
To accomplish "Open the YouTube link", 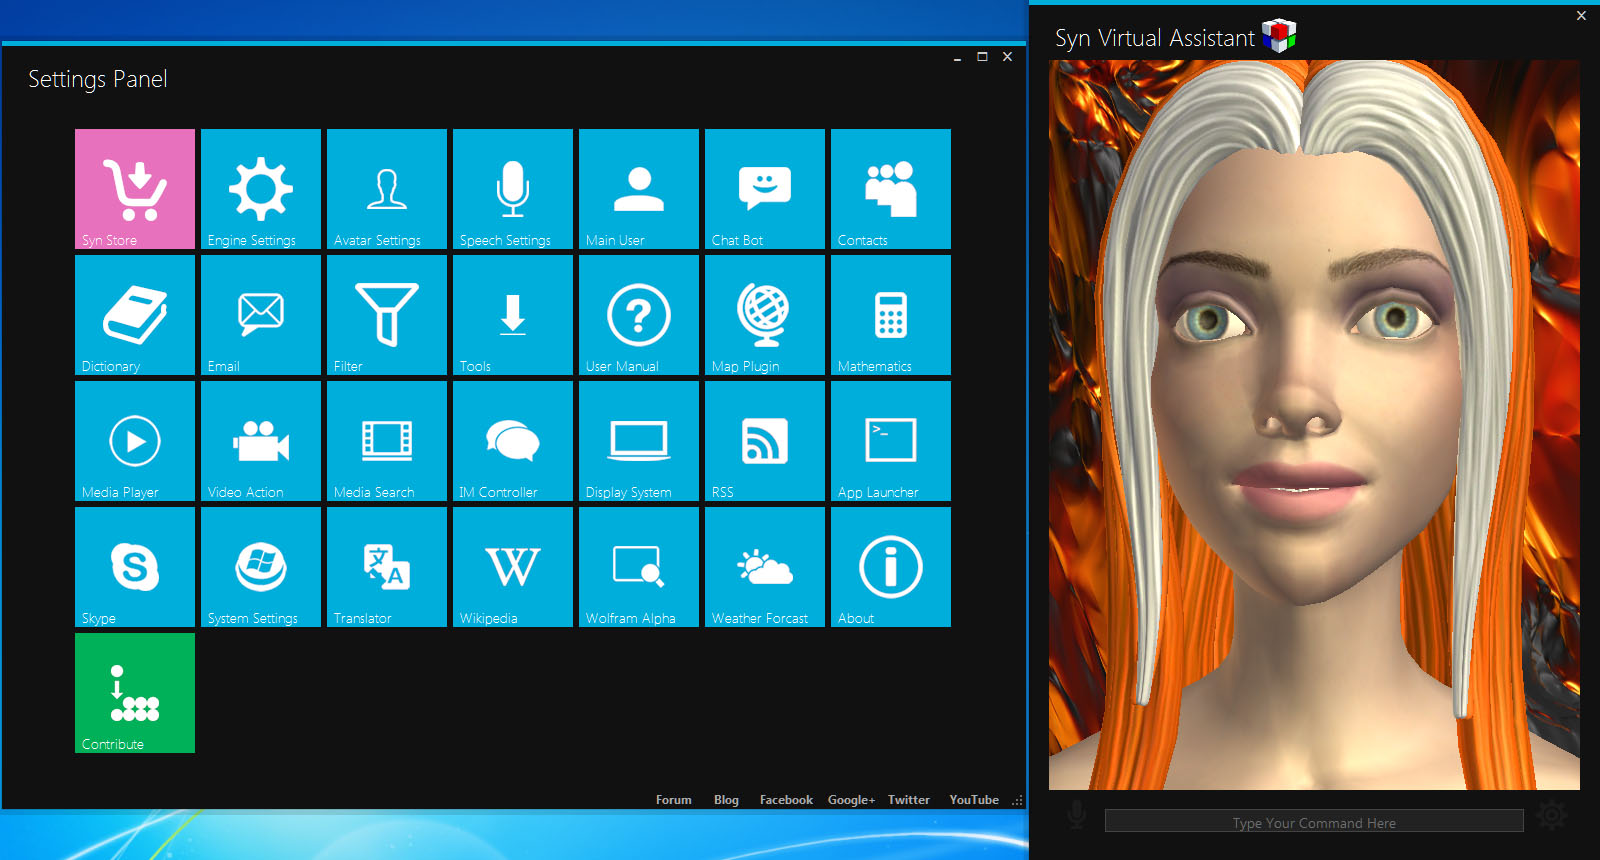I will [974, 800].
